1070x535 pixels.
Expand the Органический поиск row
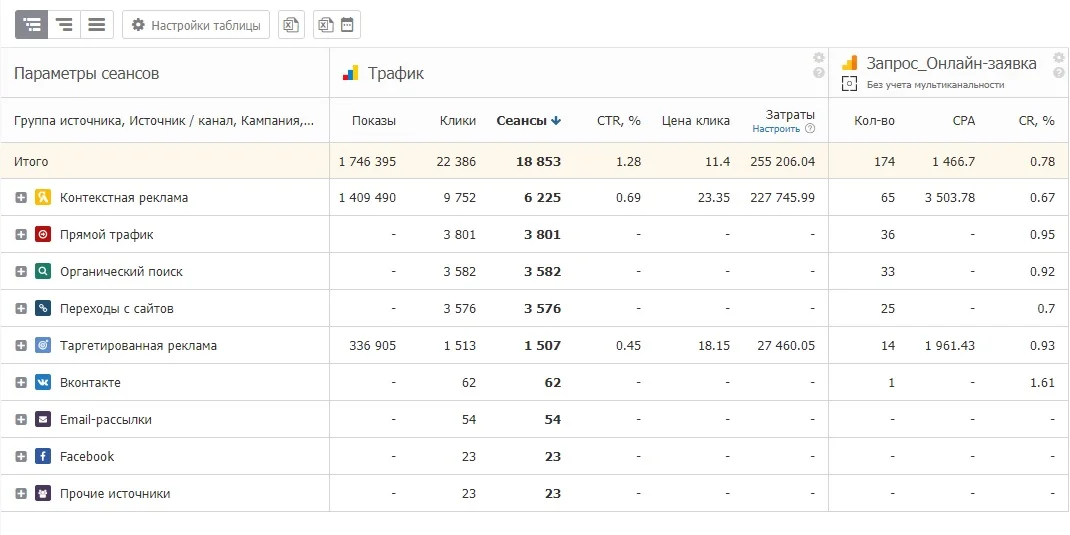pyautogui.click(x=20, y=272)
